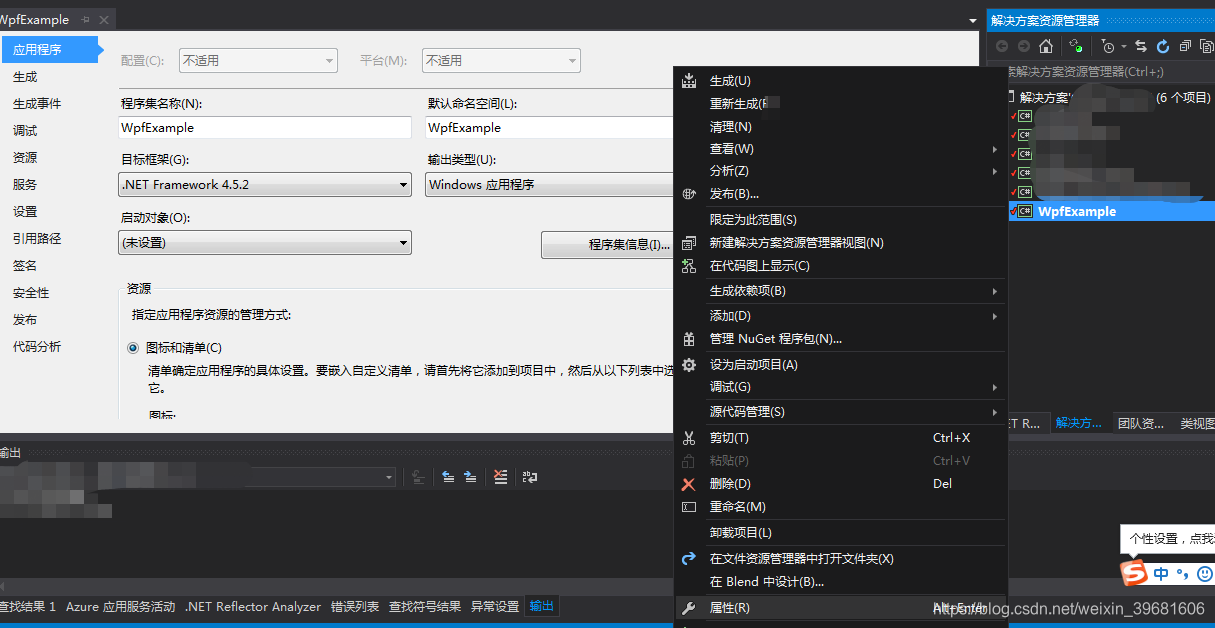Image resolution: width=1215 pixels, height=628 pixels.
Task: Click the Forward arrow in Solution Explorer toolbar
Action: (1024, 46)
